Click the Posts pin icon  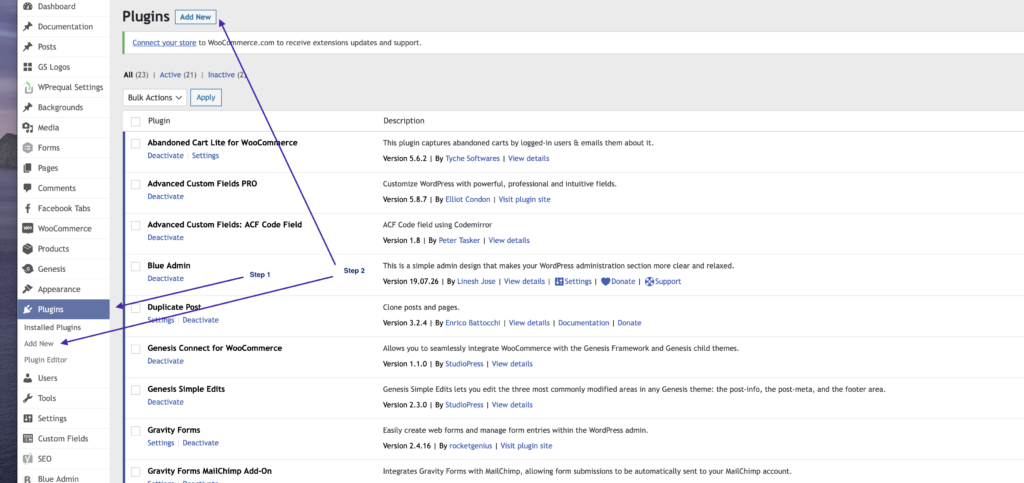point(27,47)
